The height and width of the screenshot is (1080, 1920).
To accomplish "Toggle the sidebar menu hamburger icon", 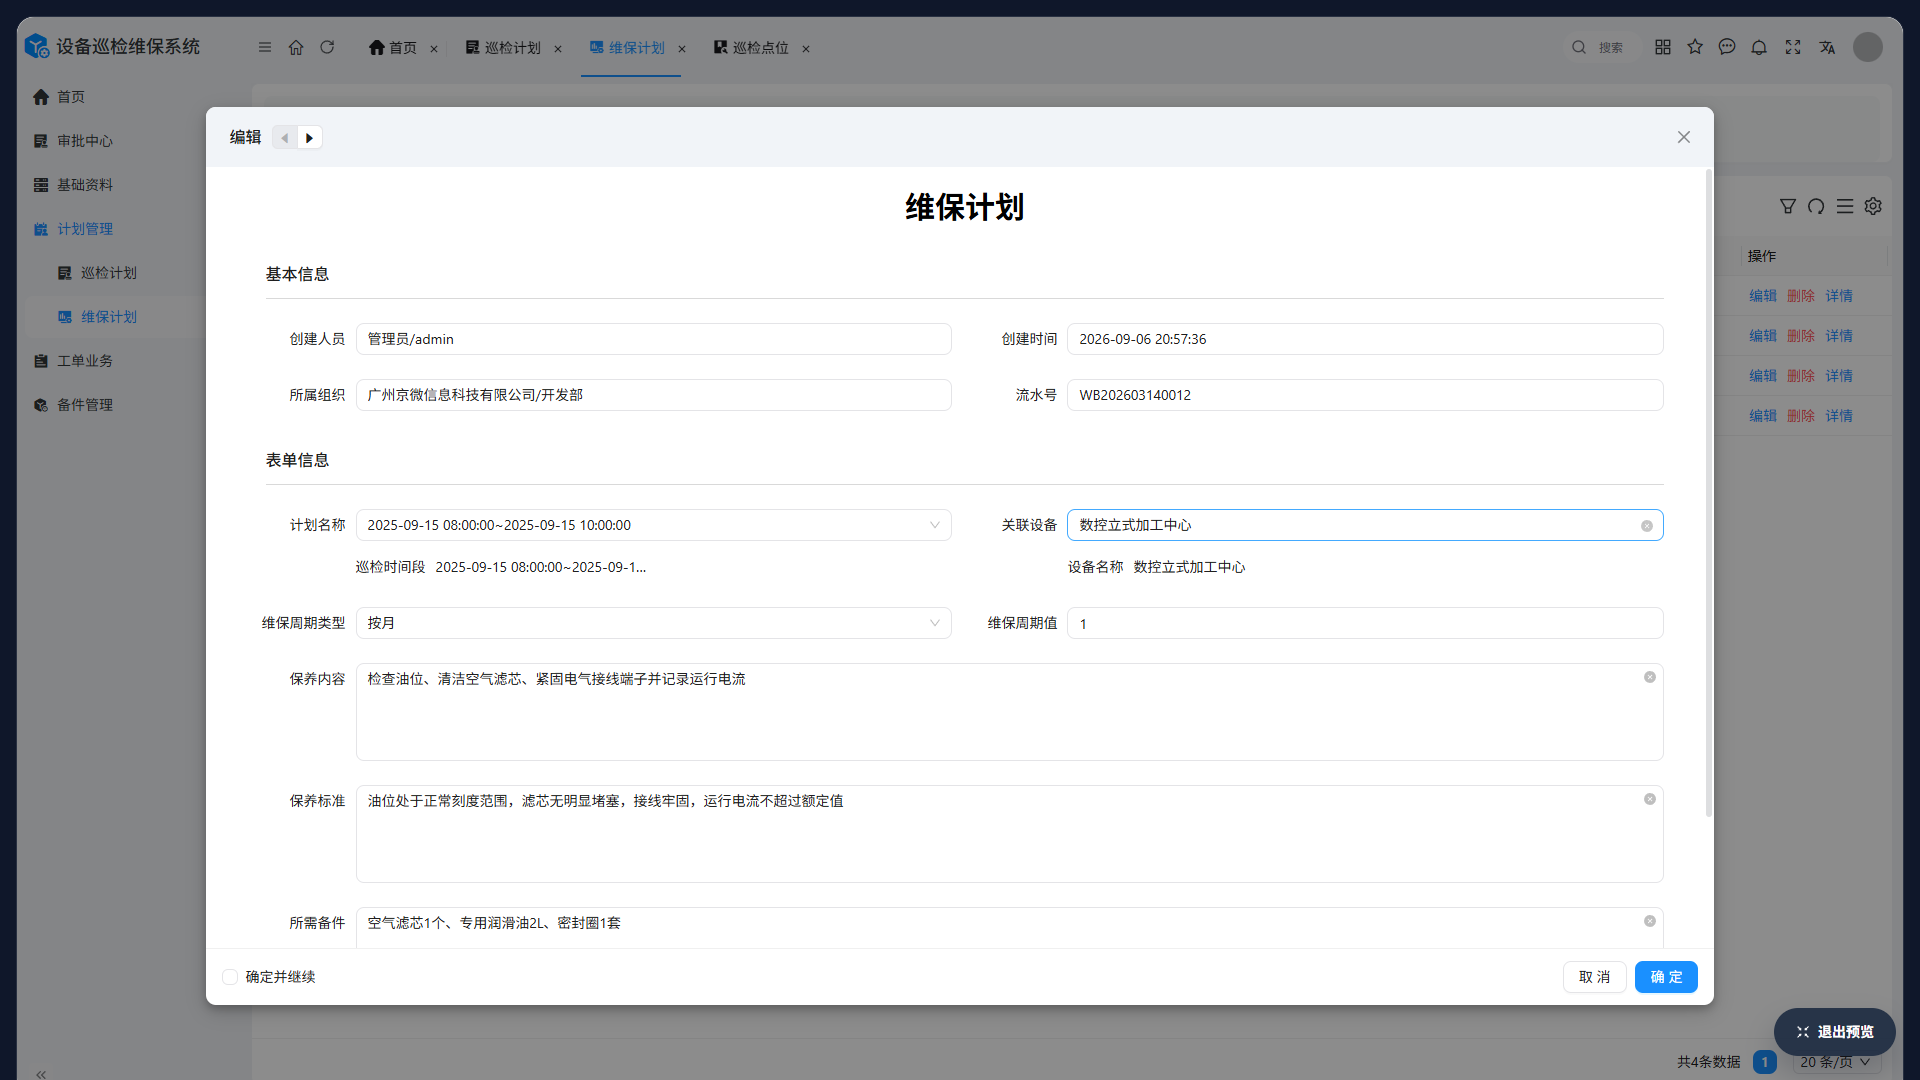I will pos(265,47).
